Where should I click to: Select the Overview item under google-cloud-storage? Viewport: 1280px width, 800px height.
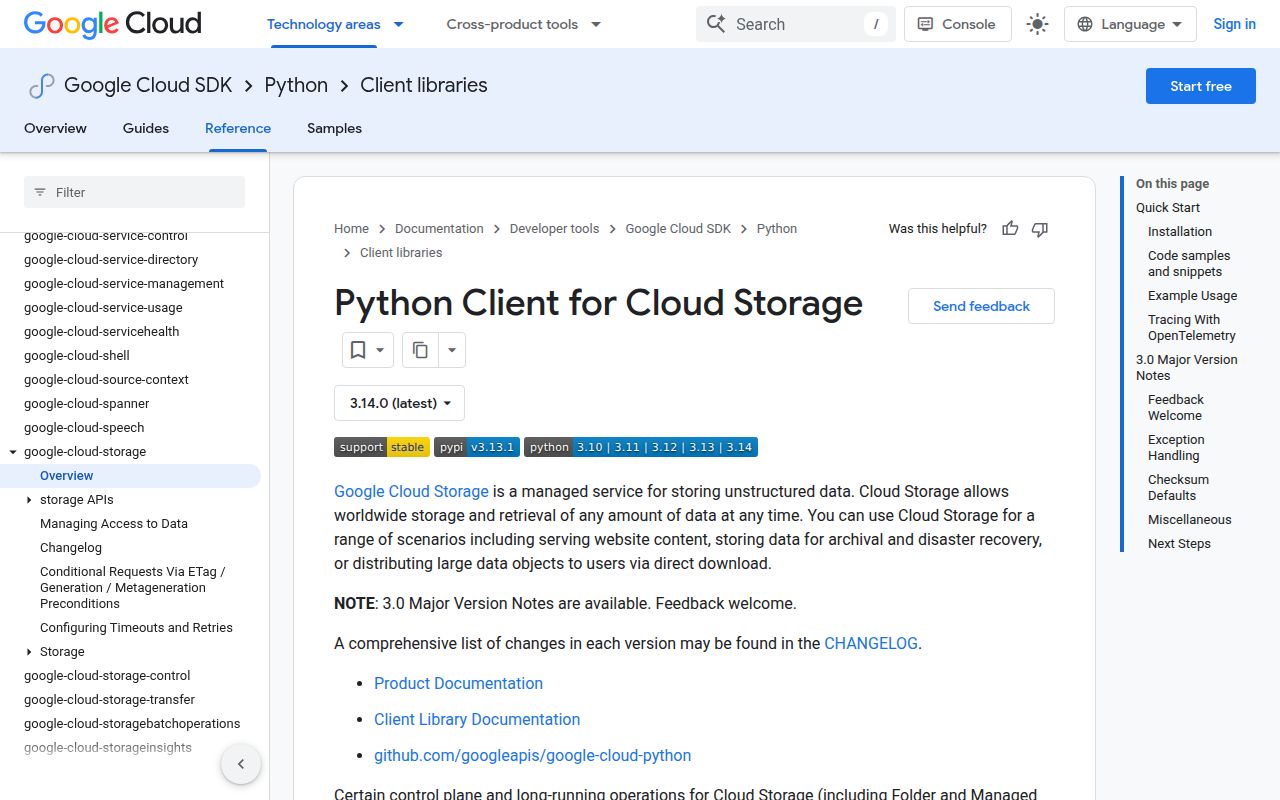click(67, 476)
